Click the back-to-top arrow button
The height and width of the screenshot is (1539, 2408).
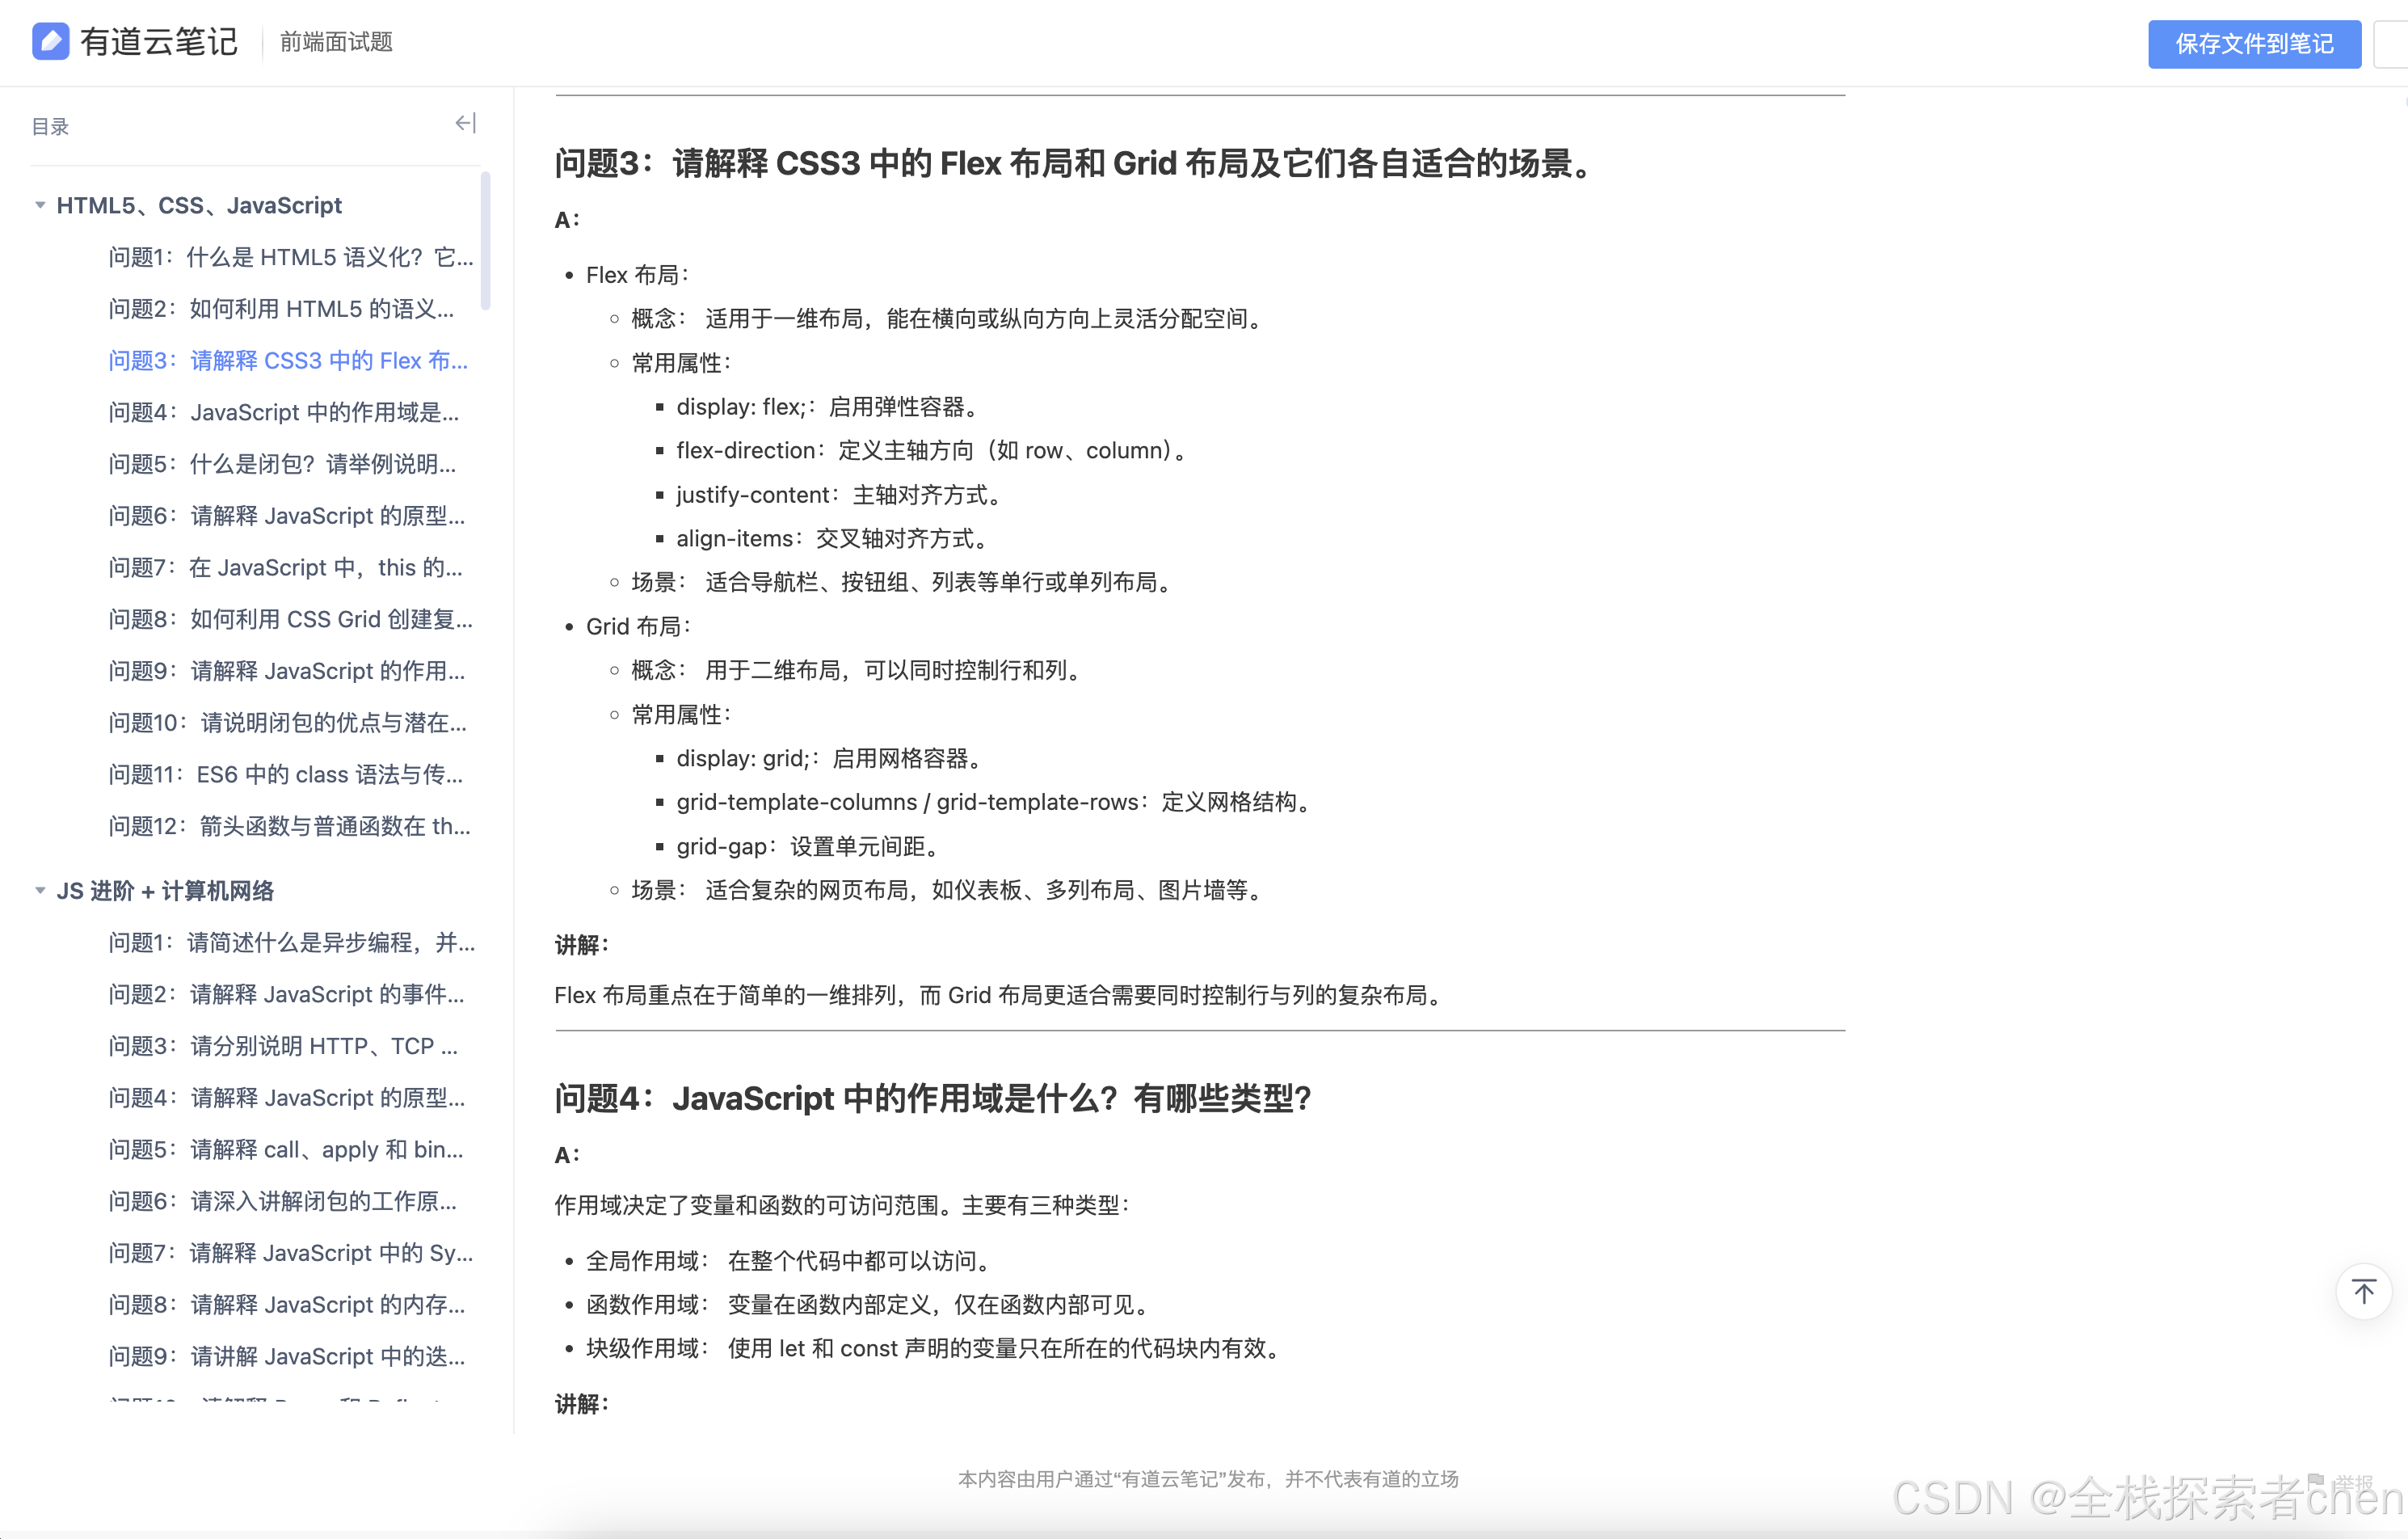(2363, 1292)
